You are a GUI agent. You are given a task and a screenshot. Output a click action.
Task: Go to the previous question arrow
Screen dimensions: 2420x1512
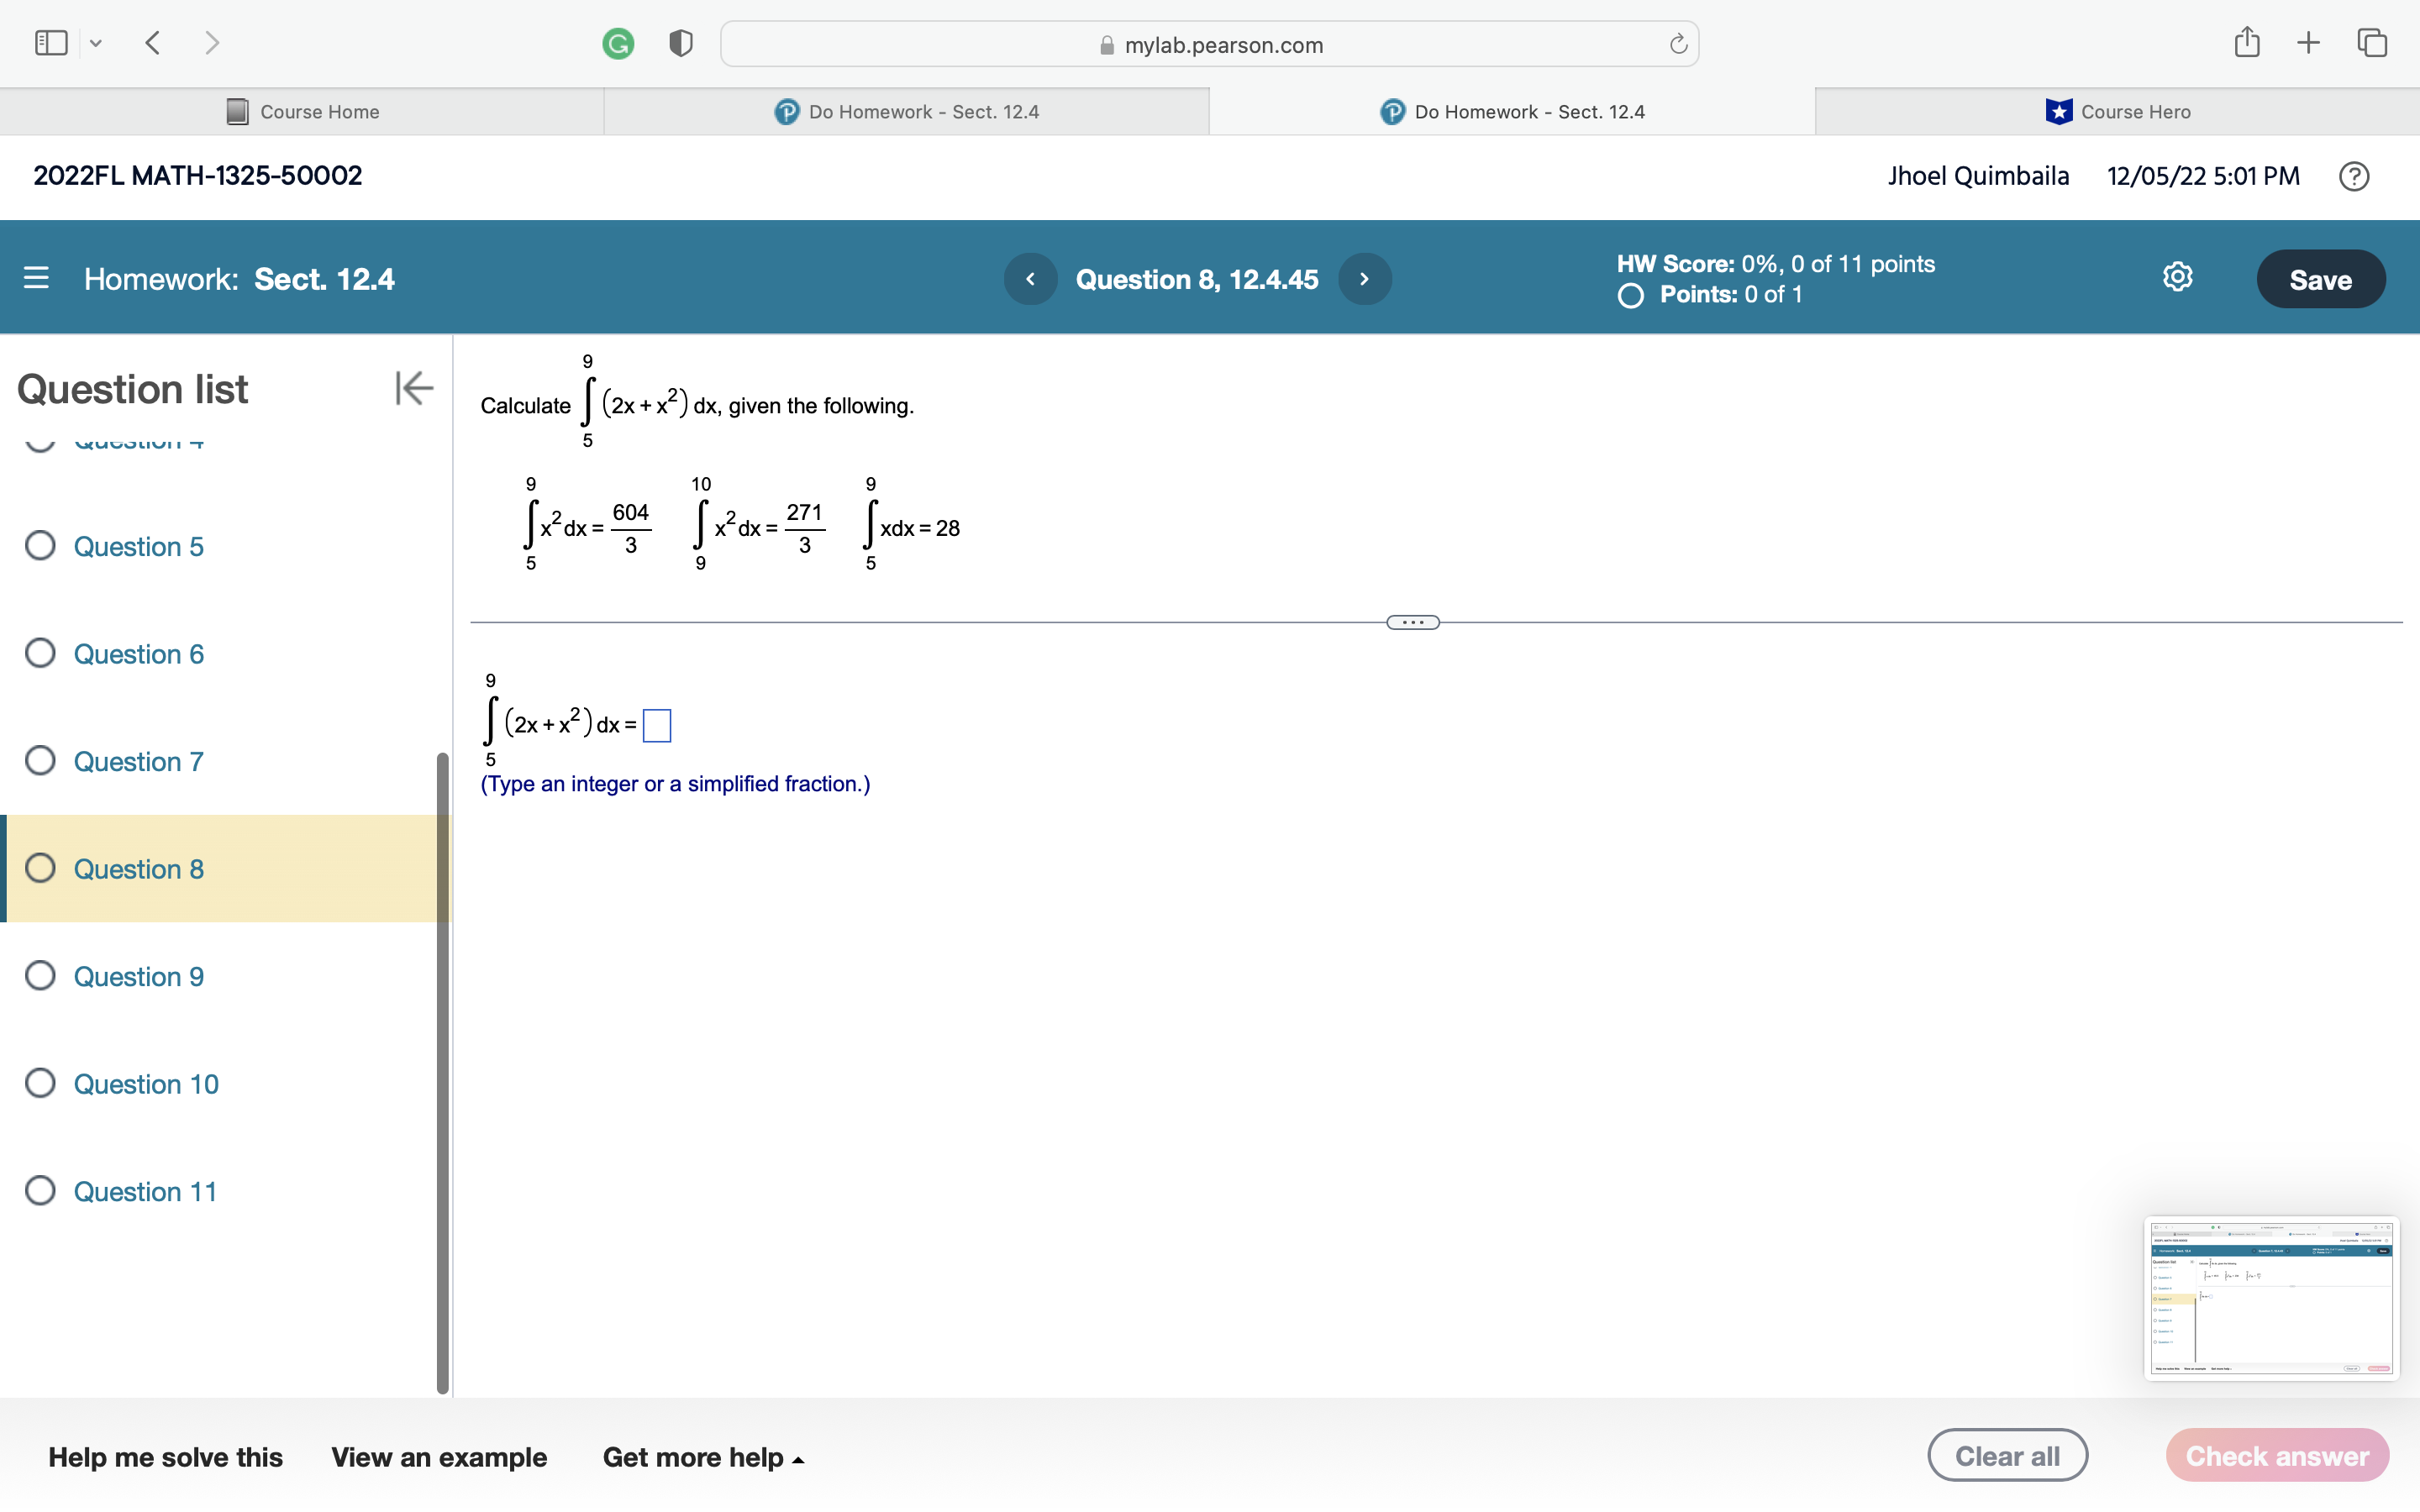click(1030, 279)
